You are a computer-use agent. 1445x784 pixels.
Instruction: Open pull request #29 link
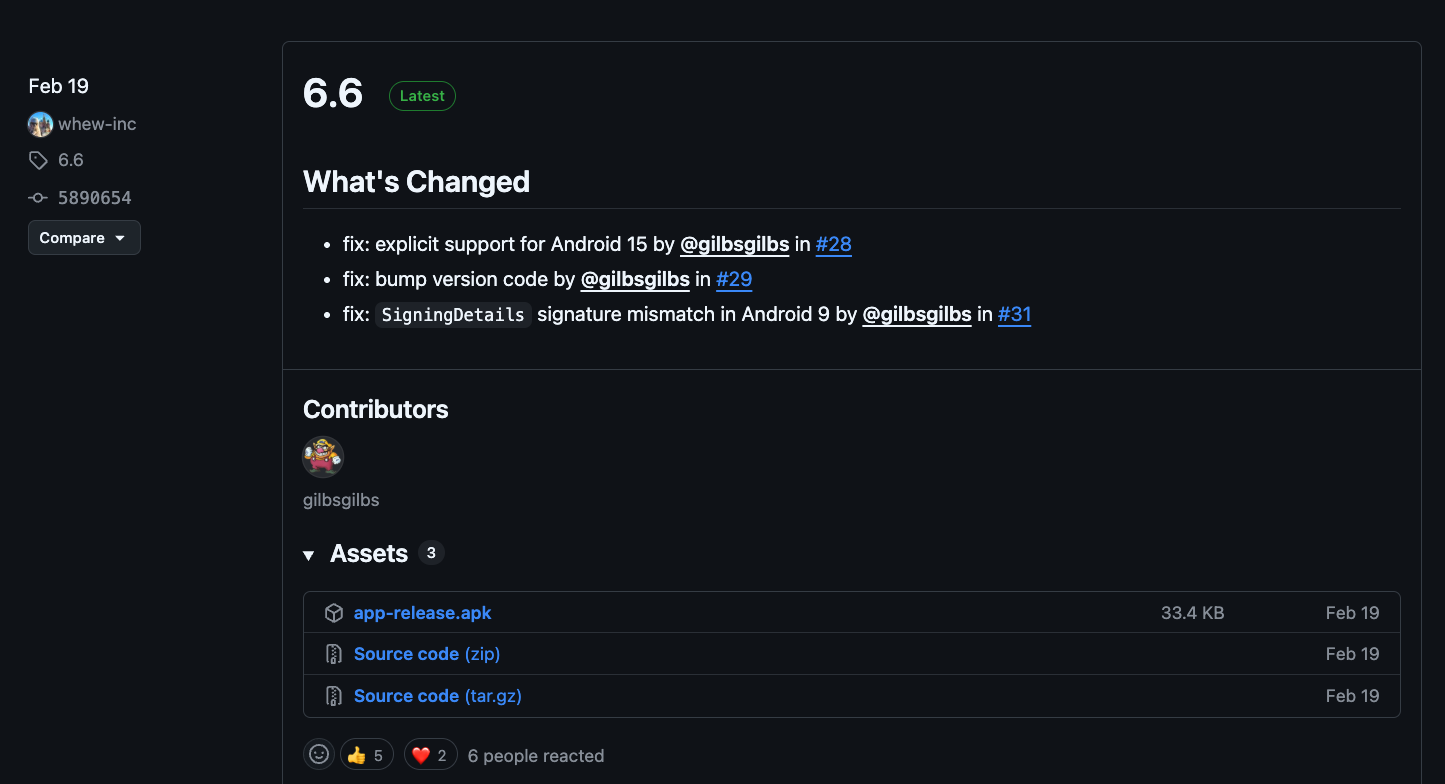pyautogui.click(x=733, y=279)
